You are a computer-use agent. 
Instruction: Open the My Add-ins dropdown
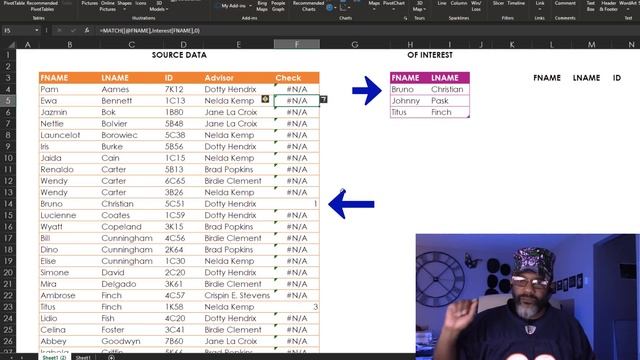tap(250, 6)
